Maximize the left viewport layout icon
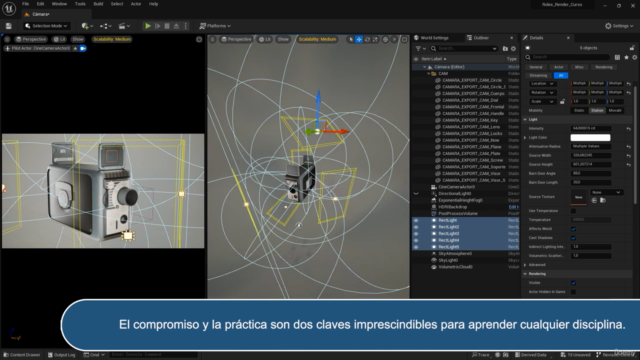640x360 pixels. (199, 39)
